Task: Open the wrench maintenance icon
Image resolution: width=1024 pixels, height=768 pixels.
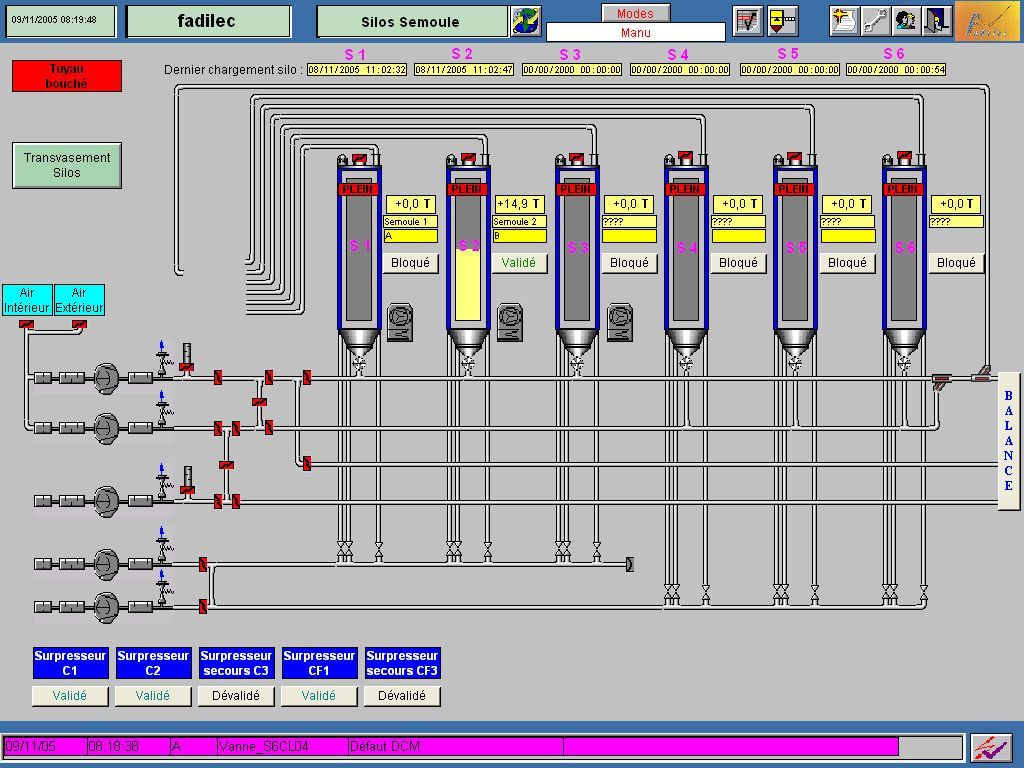Action: (x=875, y=21)
